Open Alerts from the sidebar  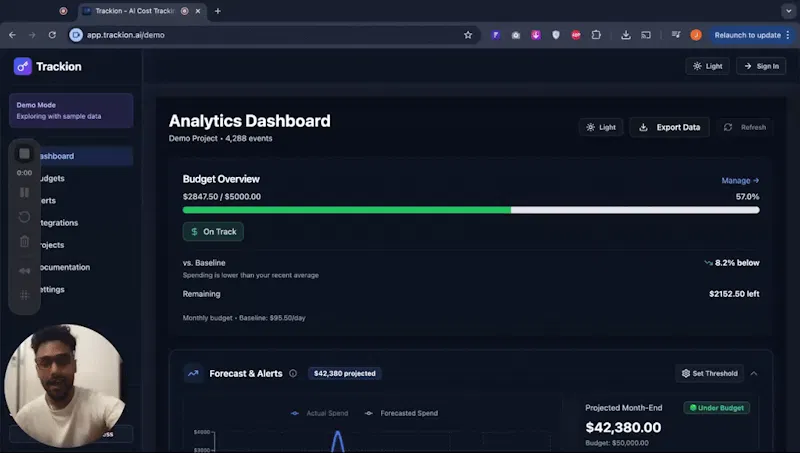(71, 200)
